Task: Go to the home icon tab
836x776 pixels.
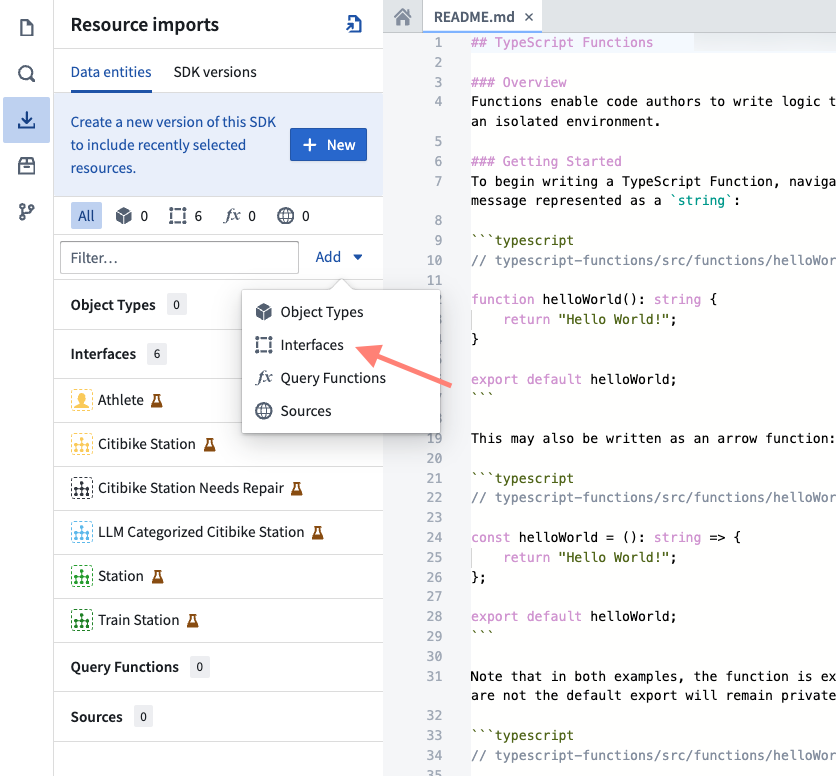Action: click(402, 17)
